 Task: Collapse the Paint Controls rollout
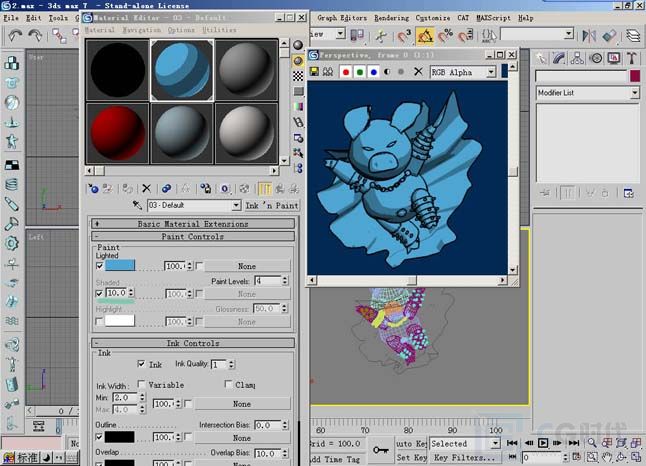(193, 237)
